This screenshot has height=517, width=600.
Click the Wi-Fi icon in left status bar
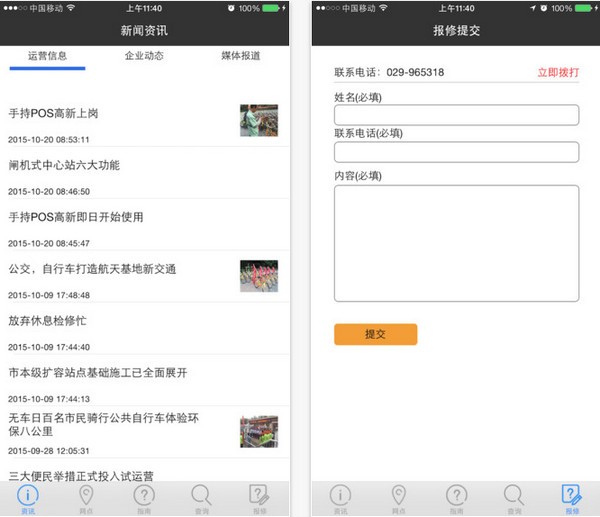71,8
